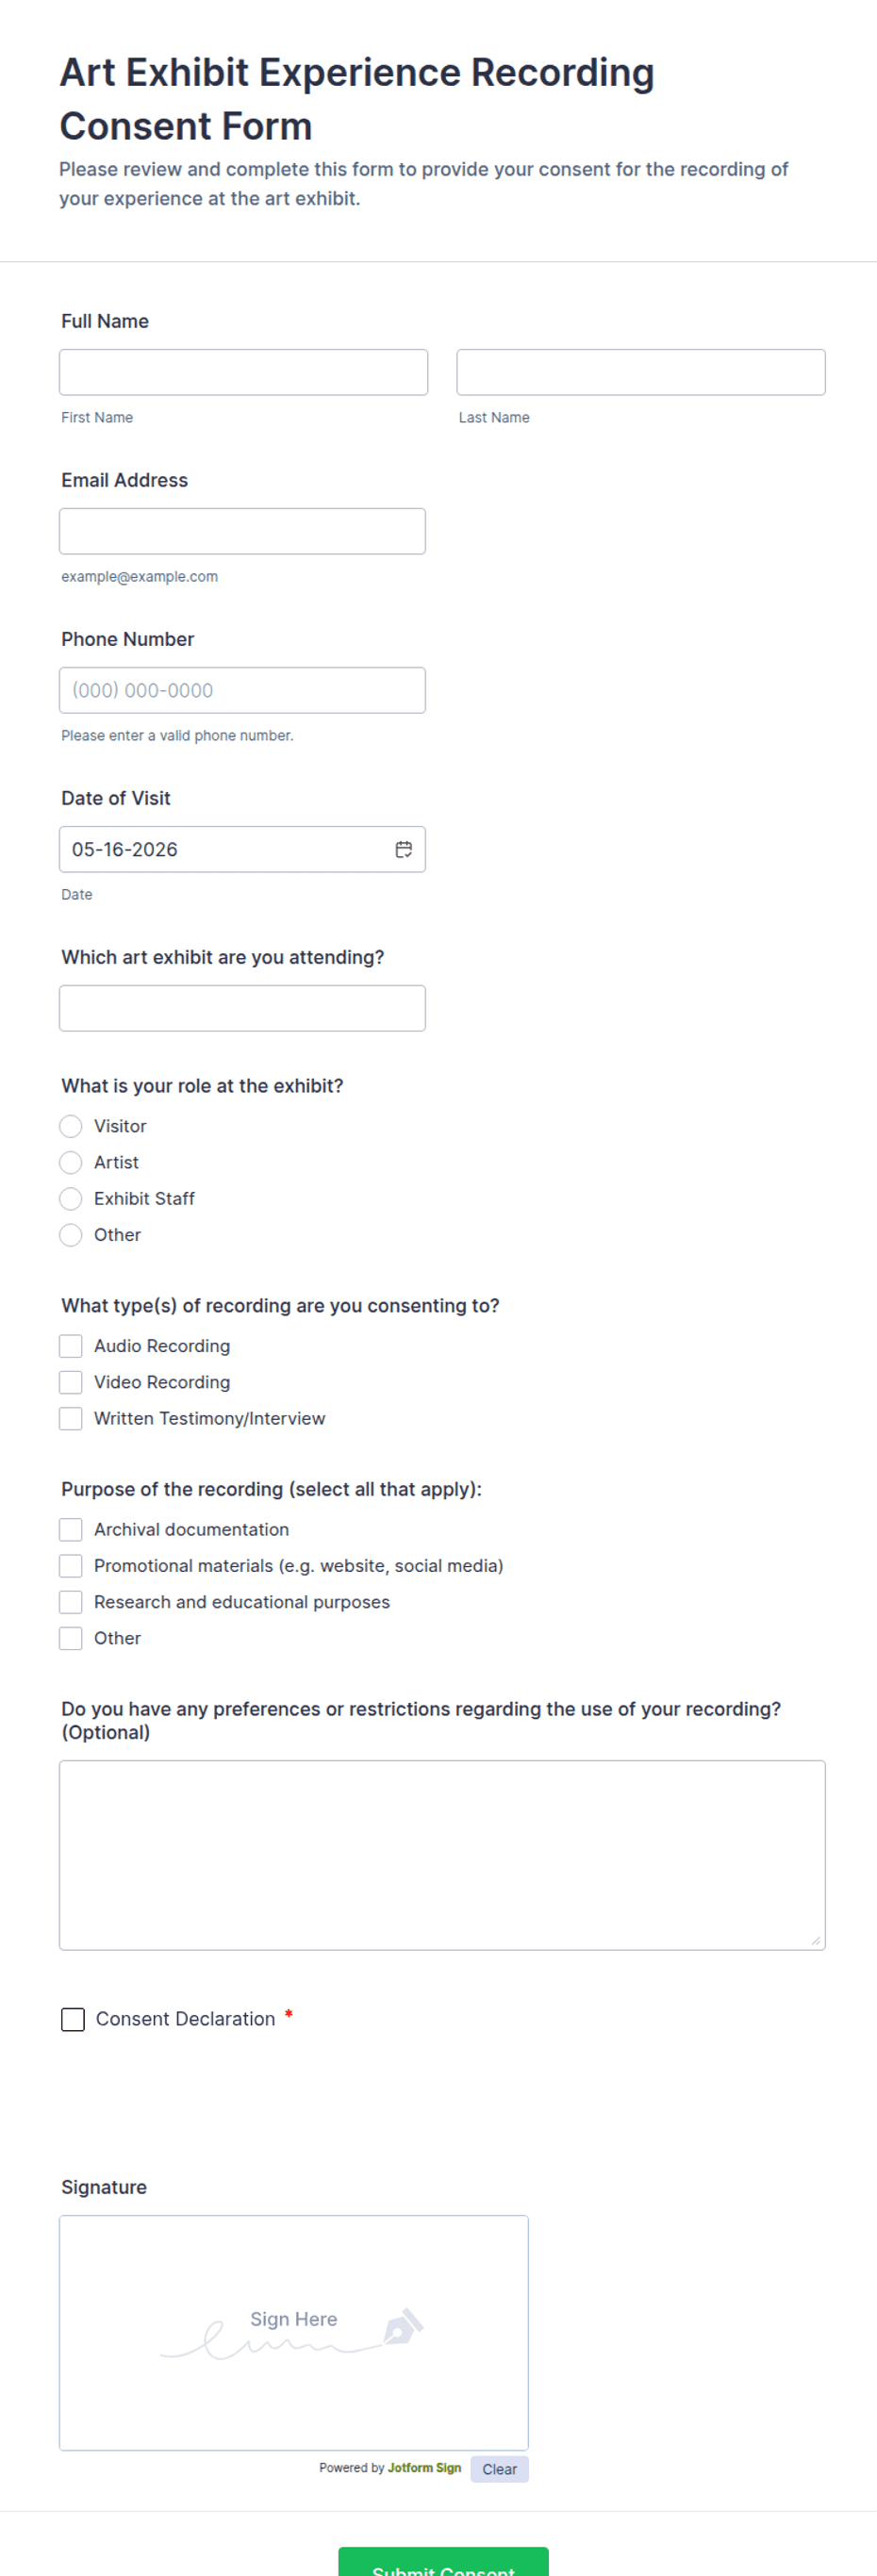The width and height of the screenshot is (877, 2576).
Task: Click the Phone Number input
Action: (x=242, y=690)
